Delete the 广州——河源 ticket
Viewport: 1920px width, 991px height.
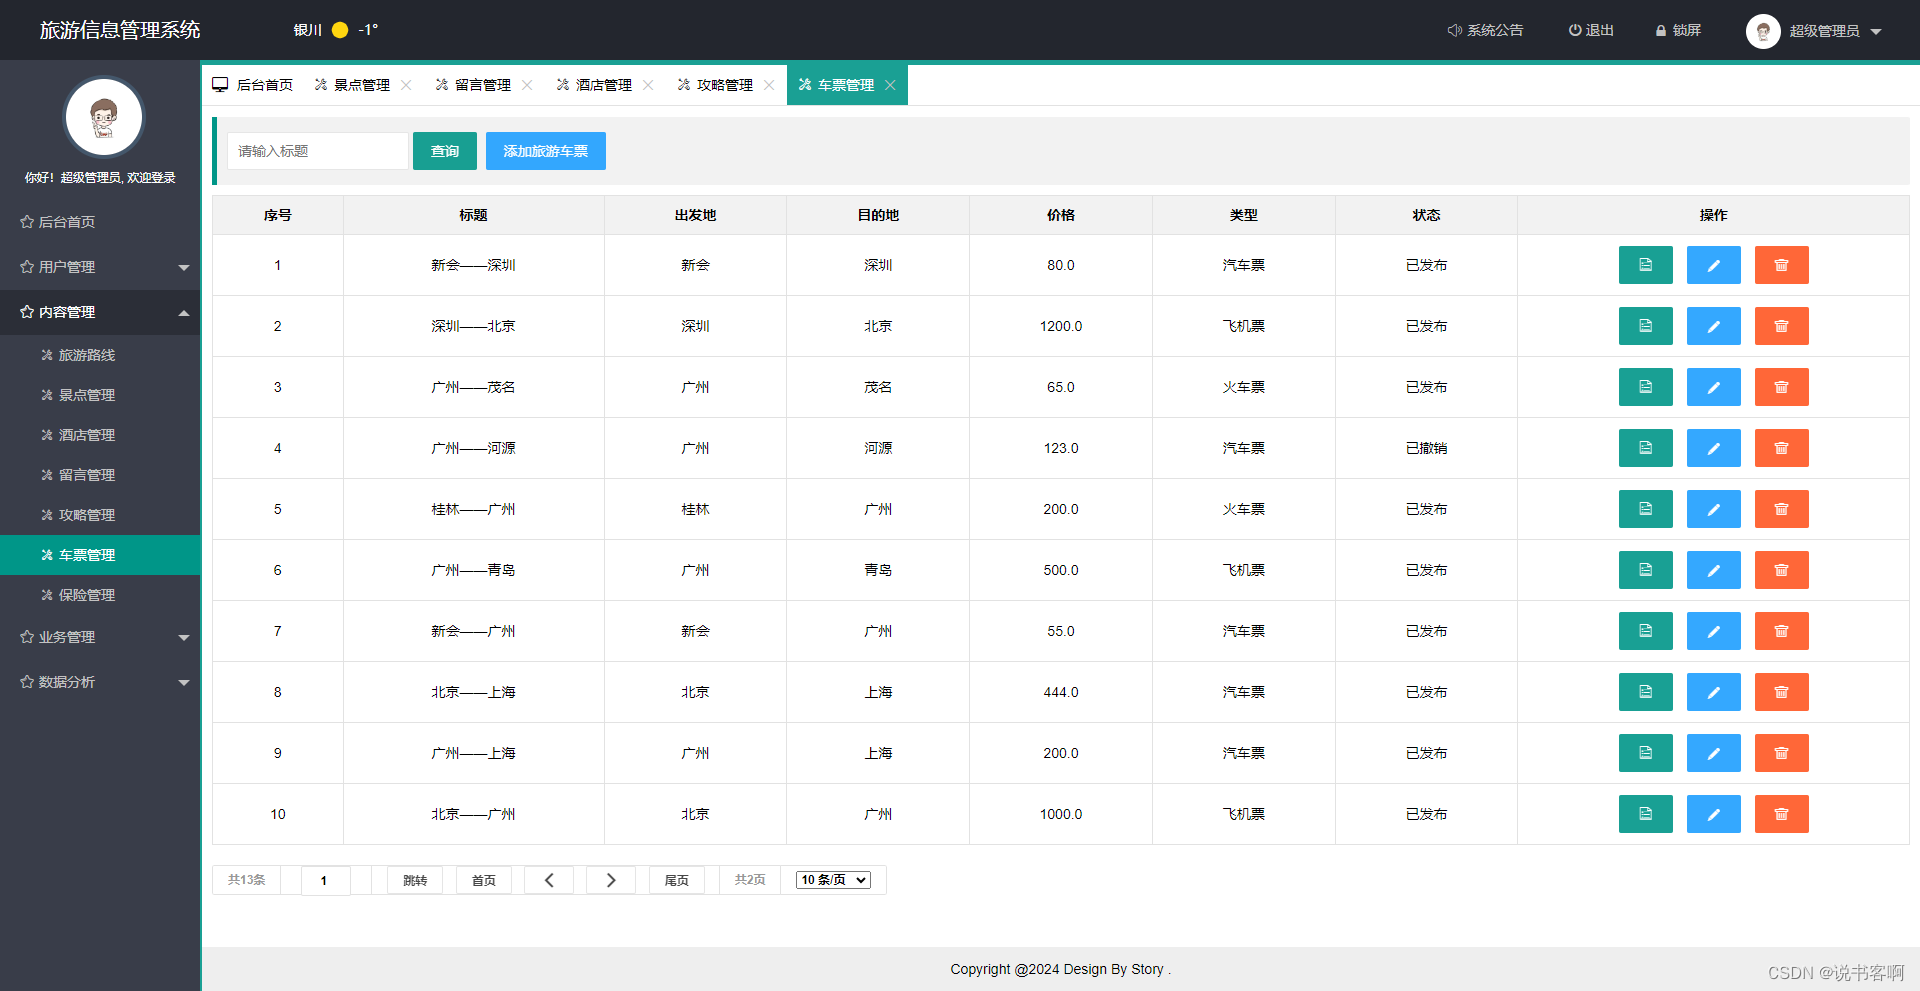(x=1781, y=448)
